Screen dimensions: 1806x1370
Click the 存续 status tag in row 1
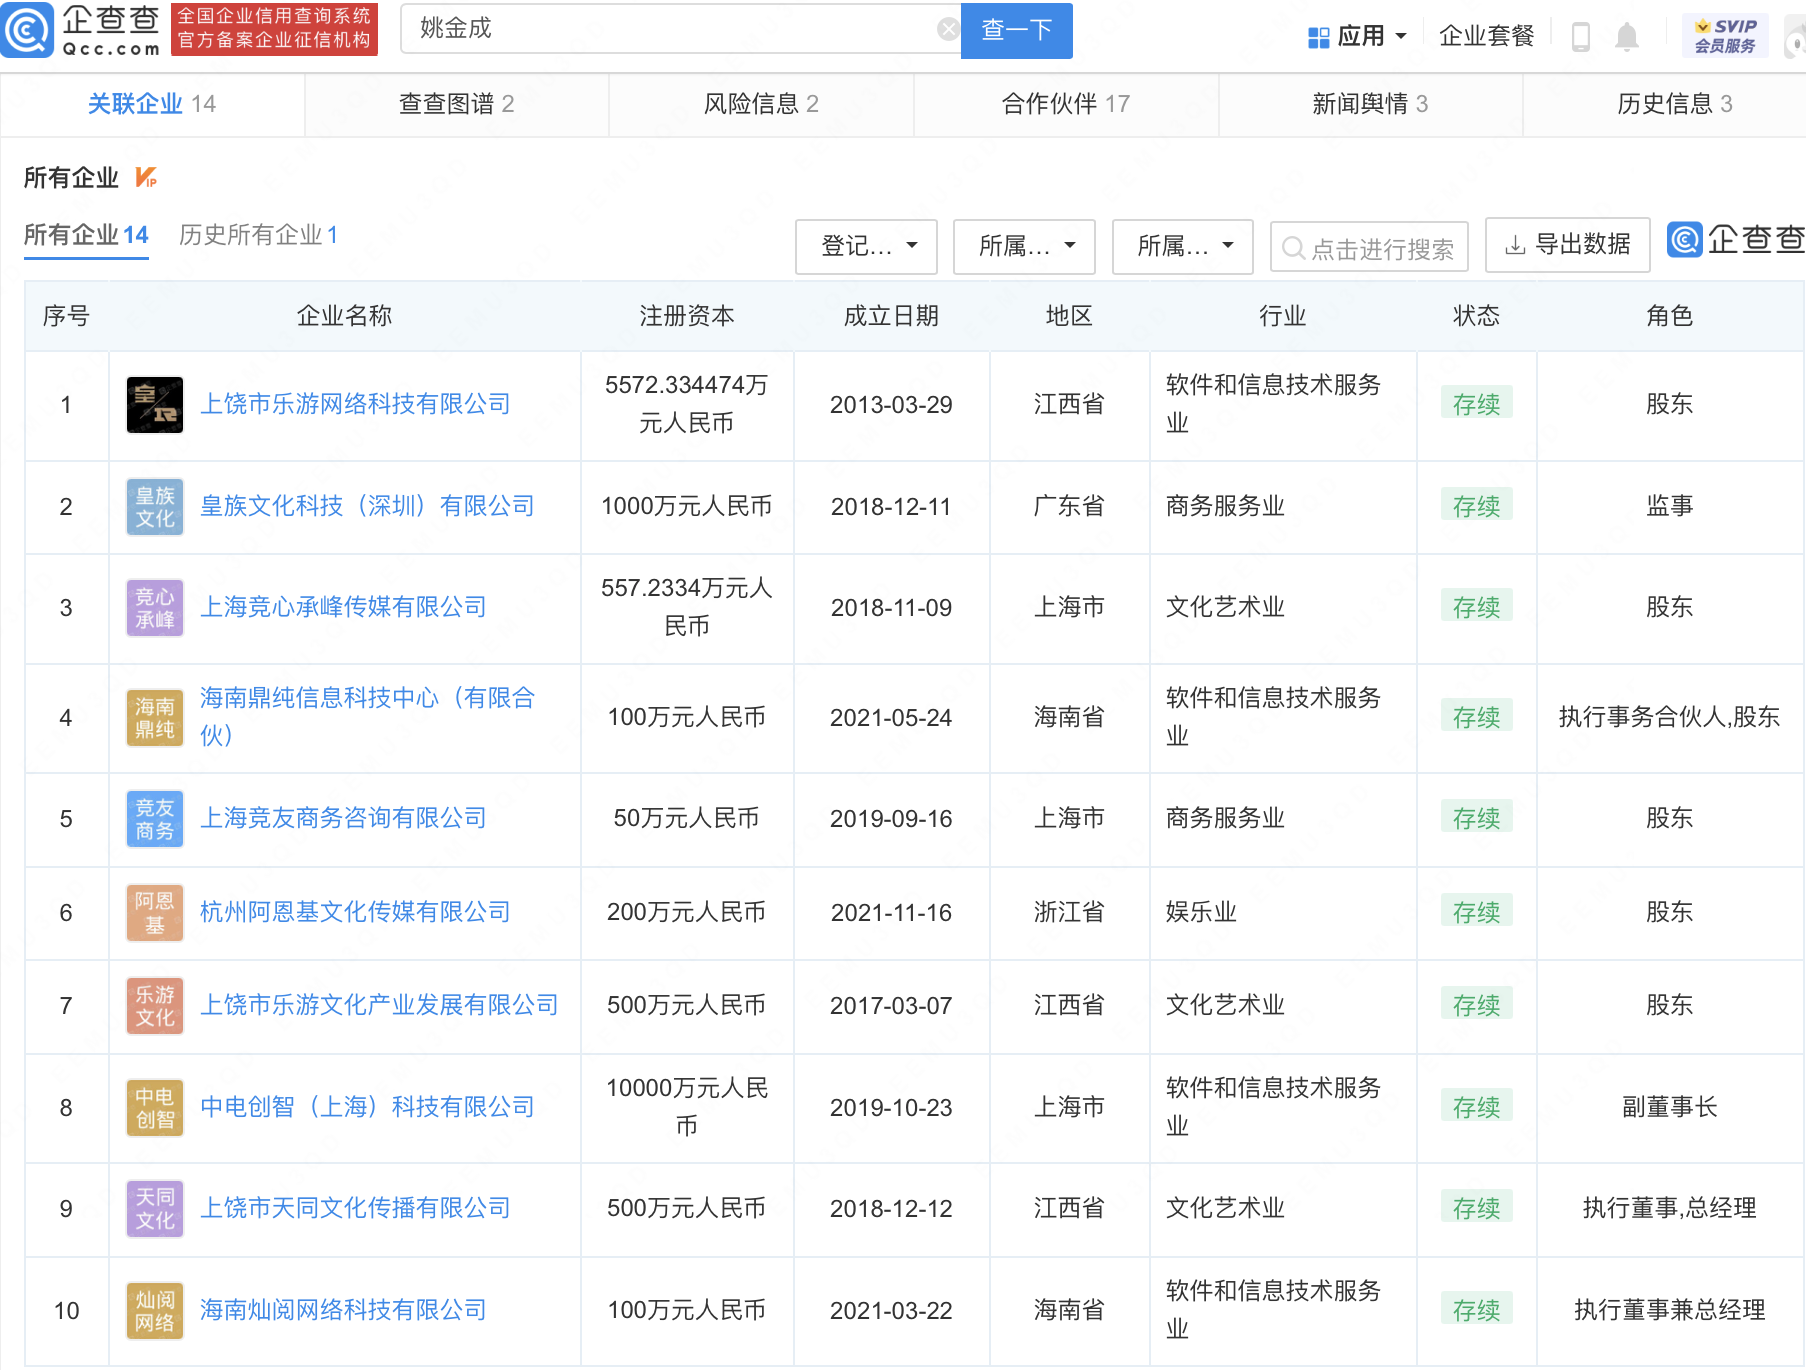(1476, 404)
